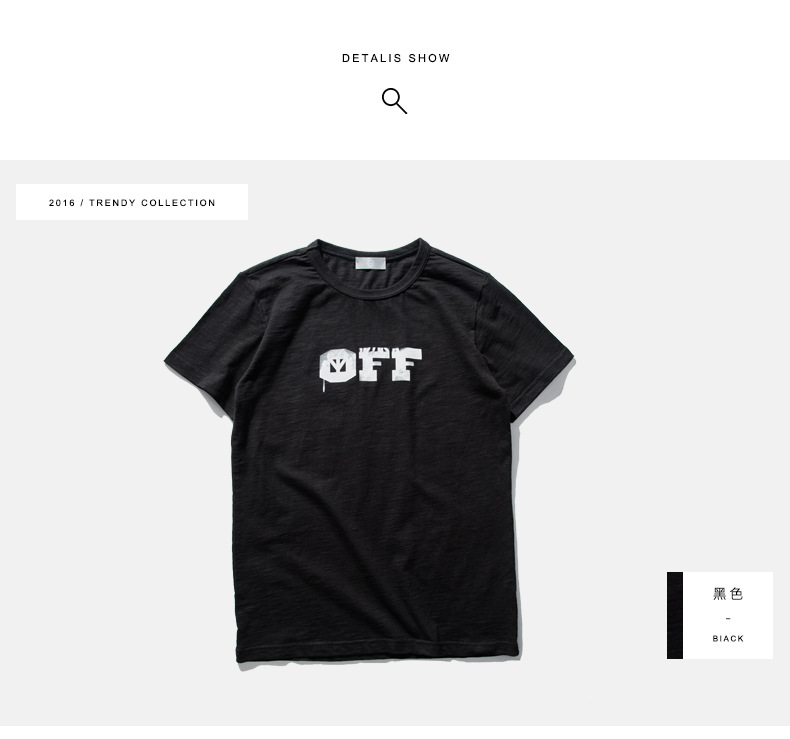Click the word COLLECTION in the banner

[x=178, y=203]
